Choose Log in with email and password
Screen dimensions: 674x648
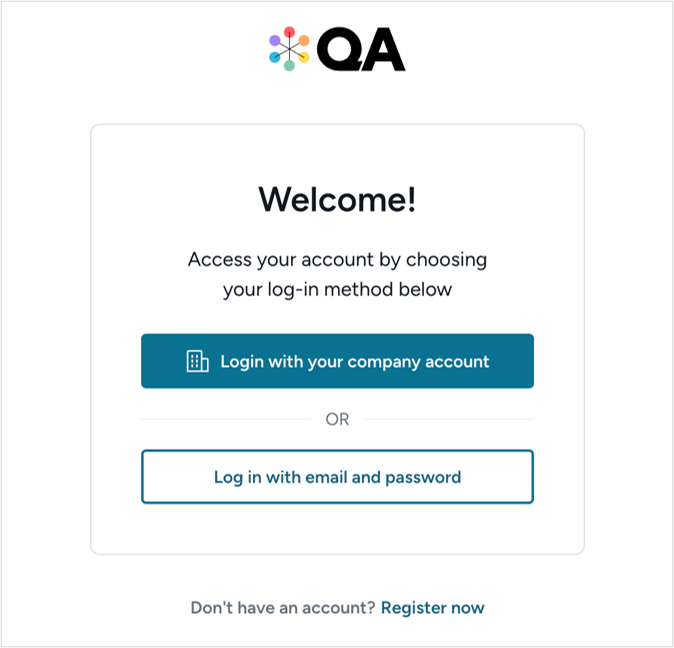pyautogui.click(x=337, y=477)
